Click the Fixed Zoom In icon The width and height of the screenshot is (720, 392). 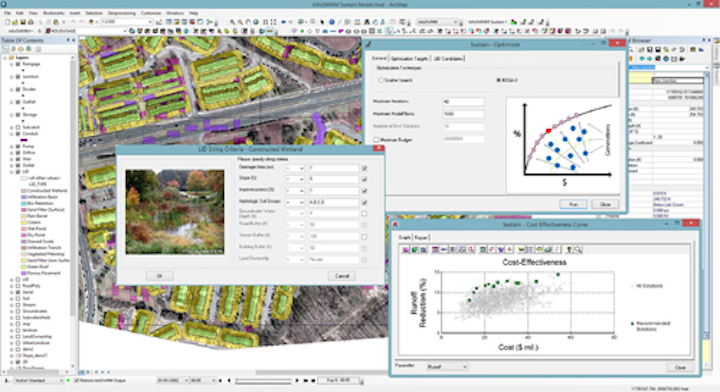pyautogui.click(x=265, y=22)
